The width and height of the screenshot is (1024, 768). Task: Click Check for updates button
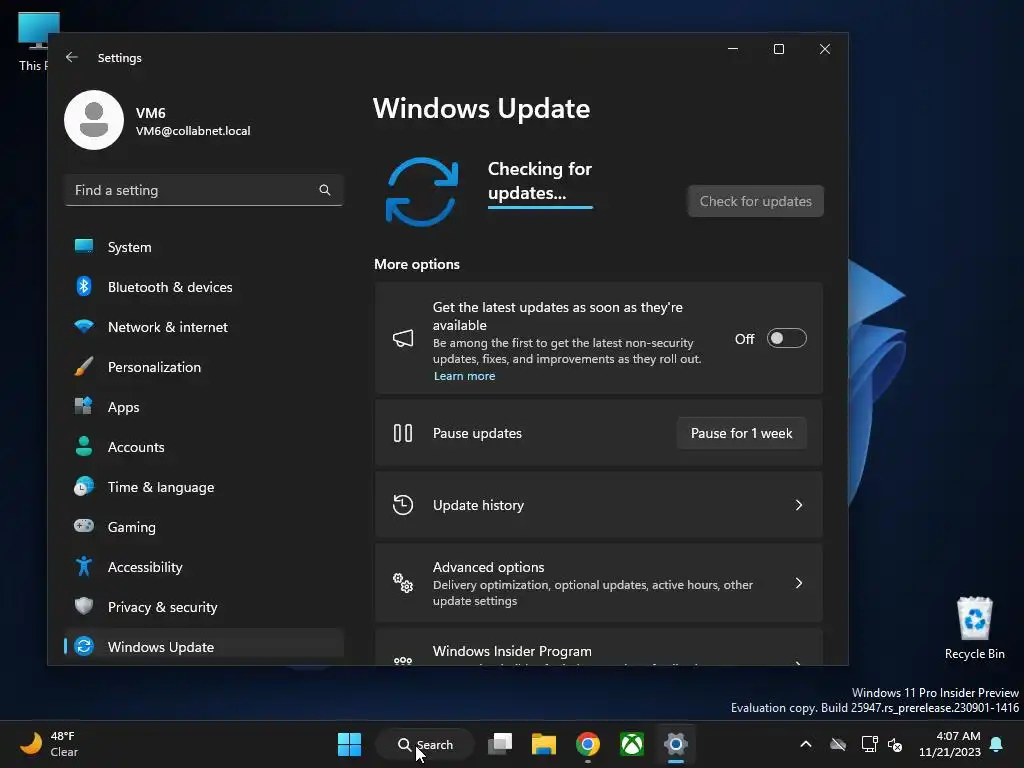click(x=756, y=201)
